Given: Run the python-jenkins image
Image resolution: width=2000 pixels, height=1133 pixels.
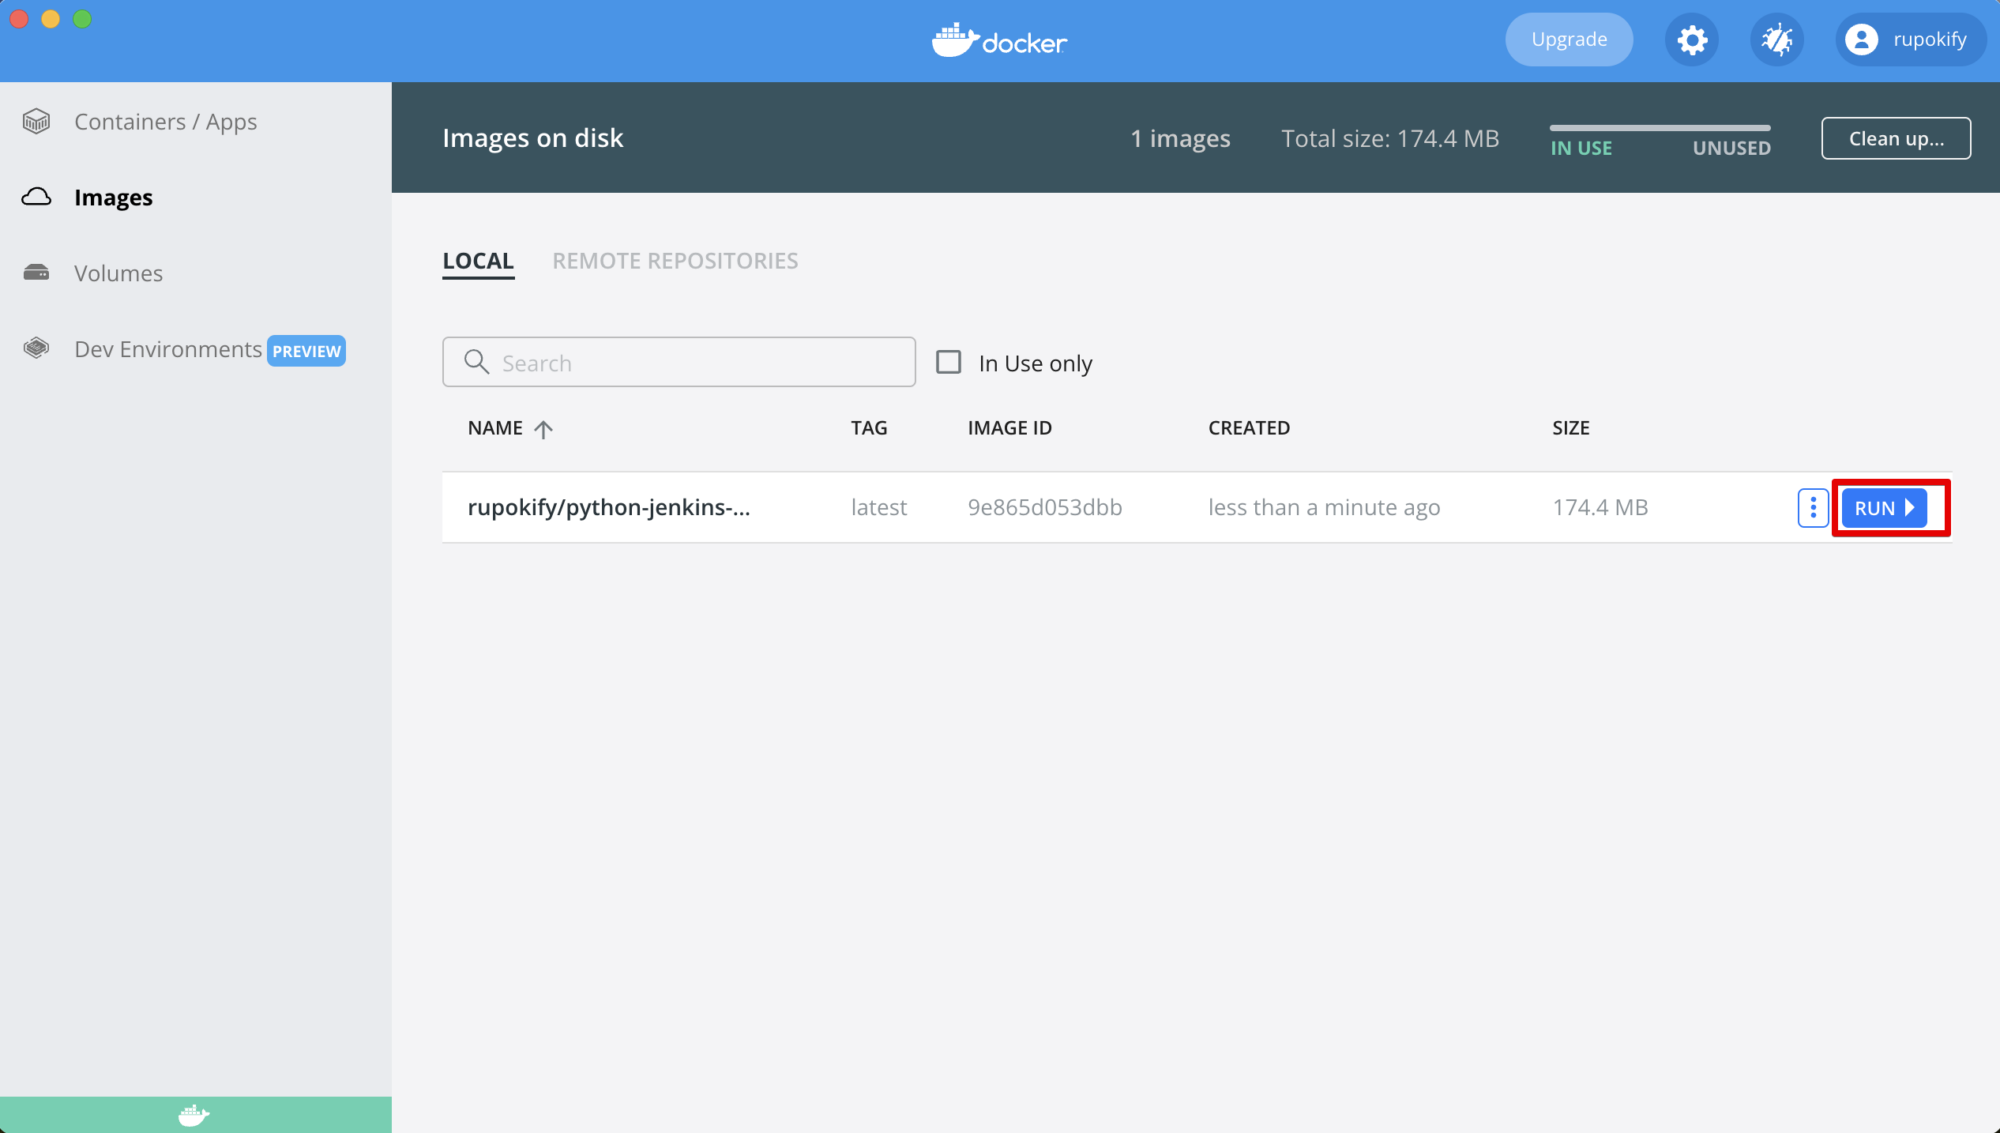Looking at the screenshot, I should (1884, 508).
